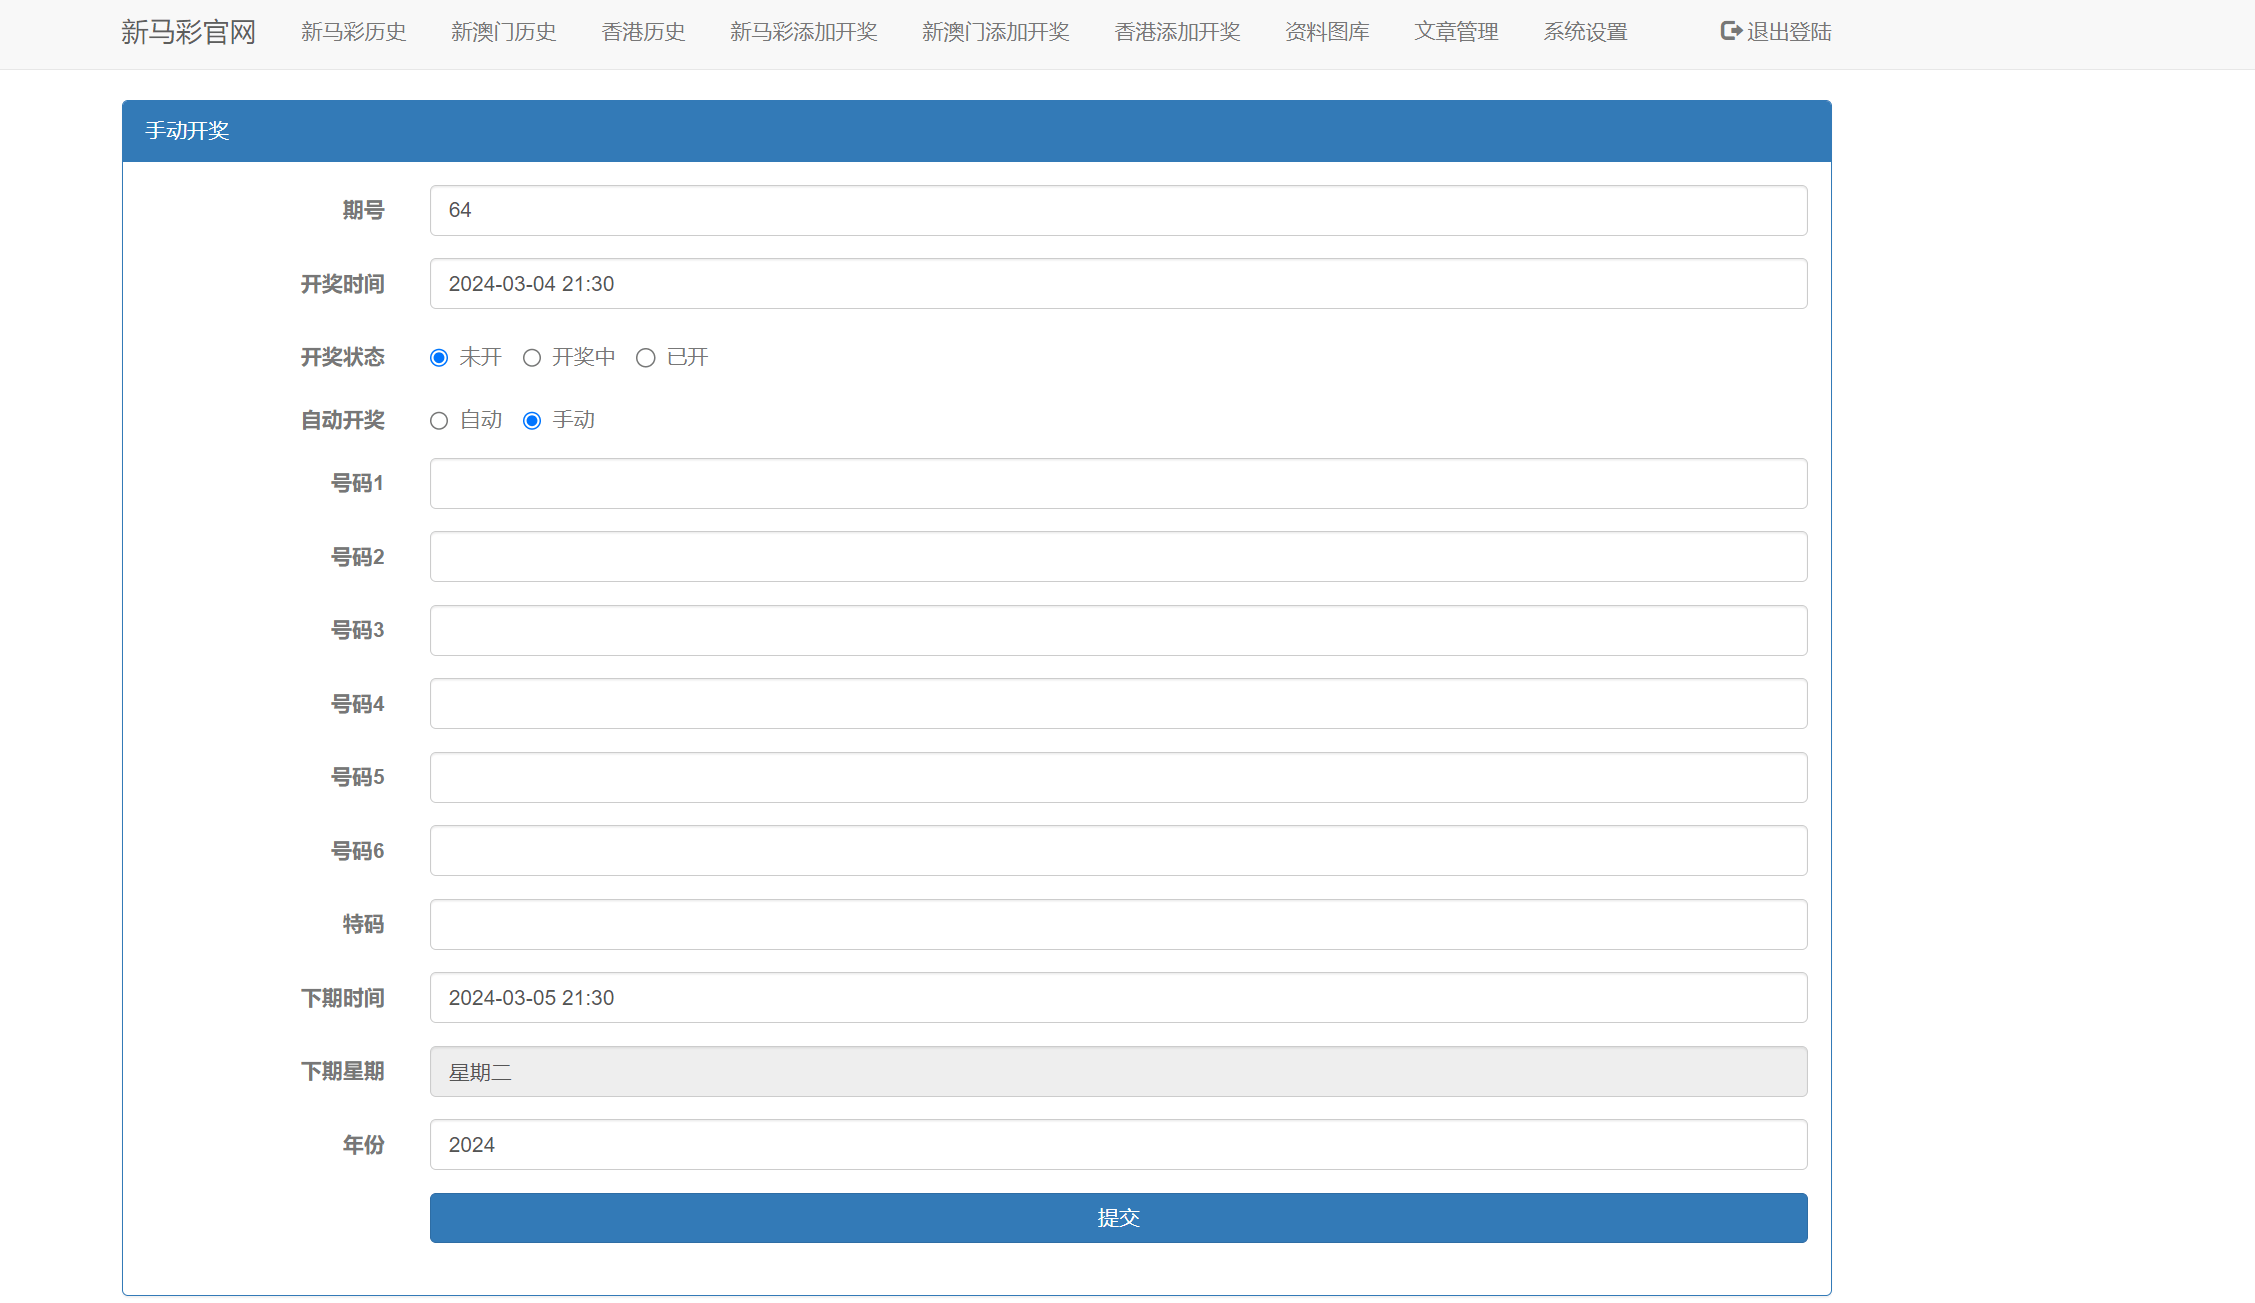Click the 号码5 input box

pos(1118,778)
